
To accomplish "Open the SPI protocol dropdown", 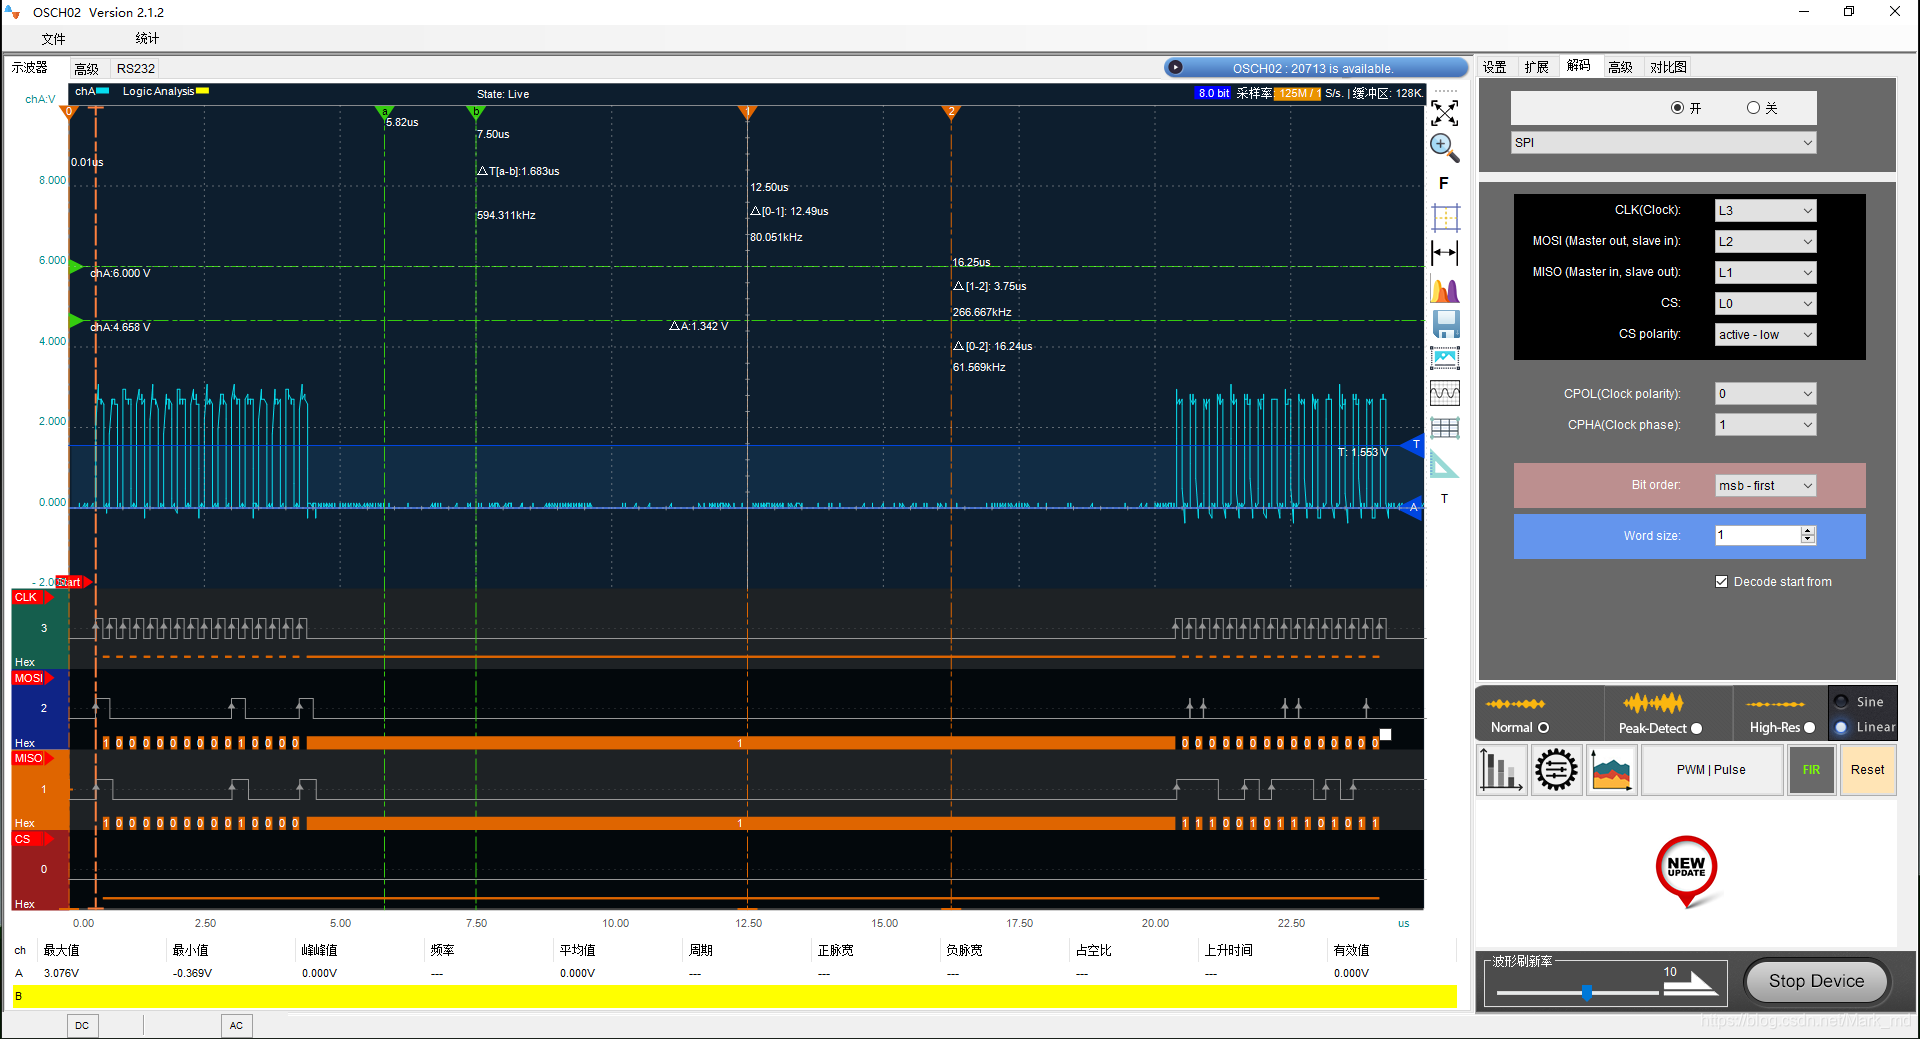I will [x=1663, y=143].
